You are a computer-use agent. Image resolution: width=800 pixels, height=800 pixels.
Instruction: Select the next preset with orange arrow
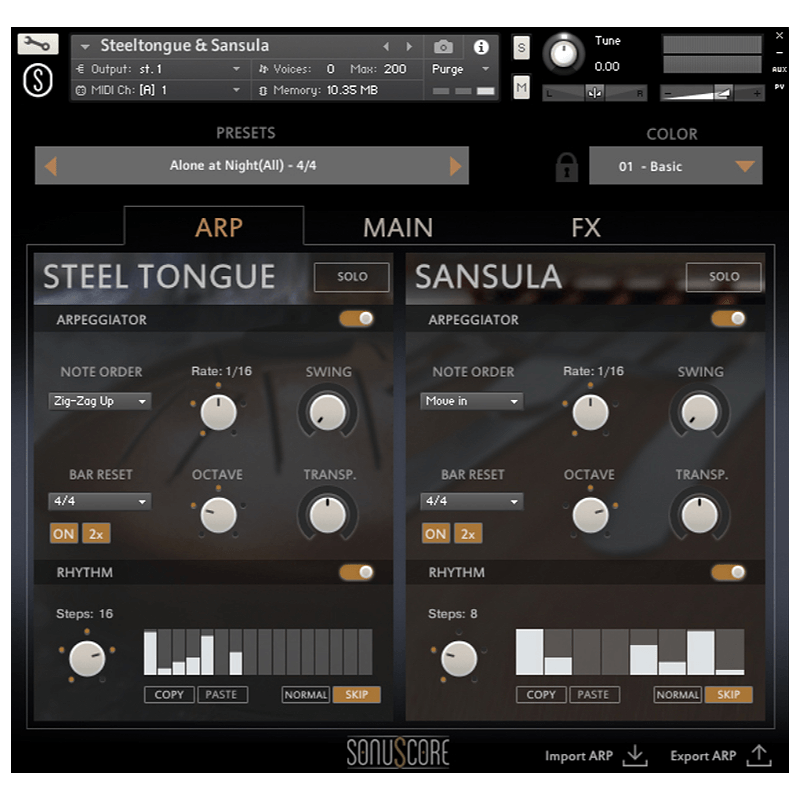[x=455, y=166]
